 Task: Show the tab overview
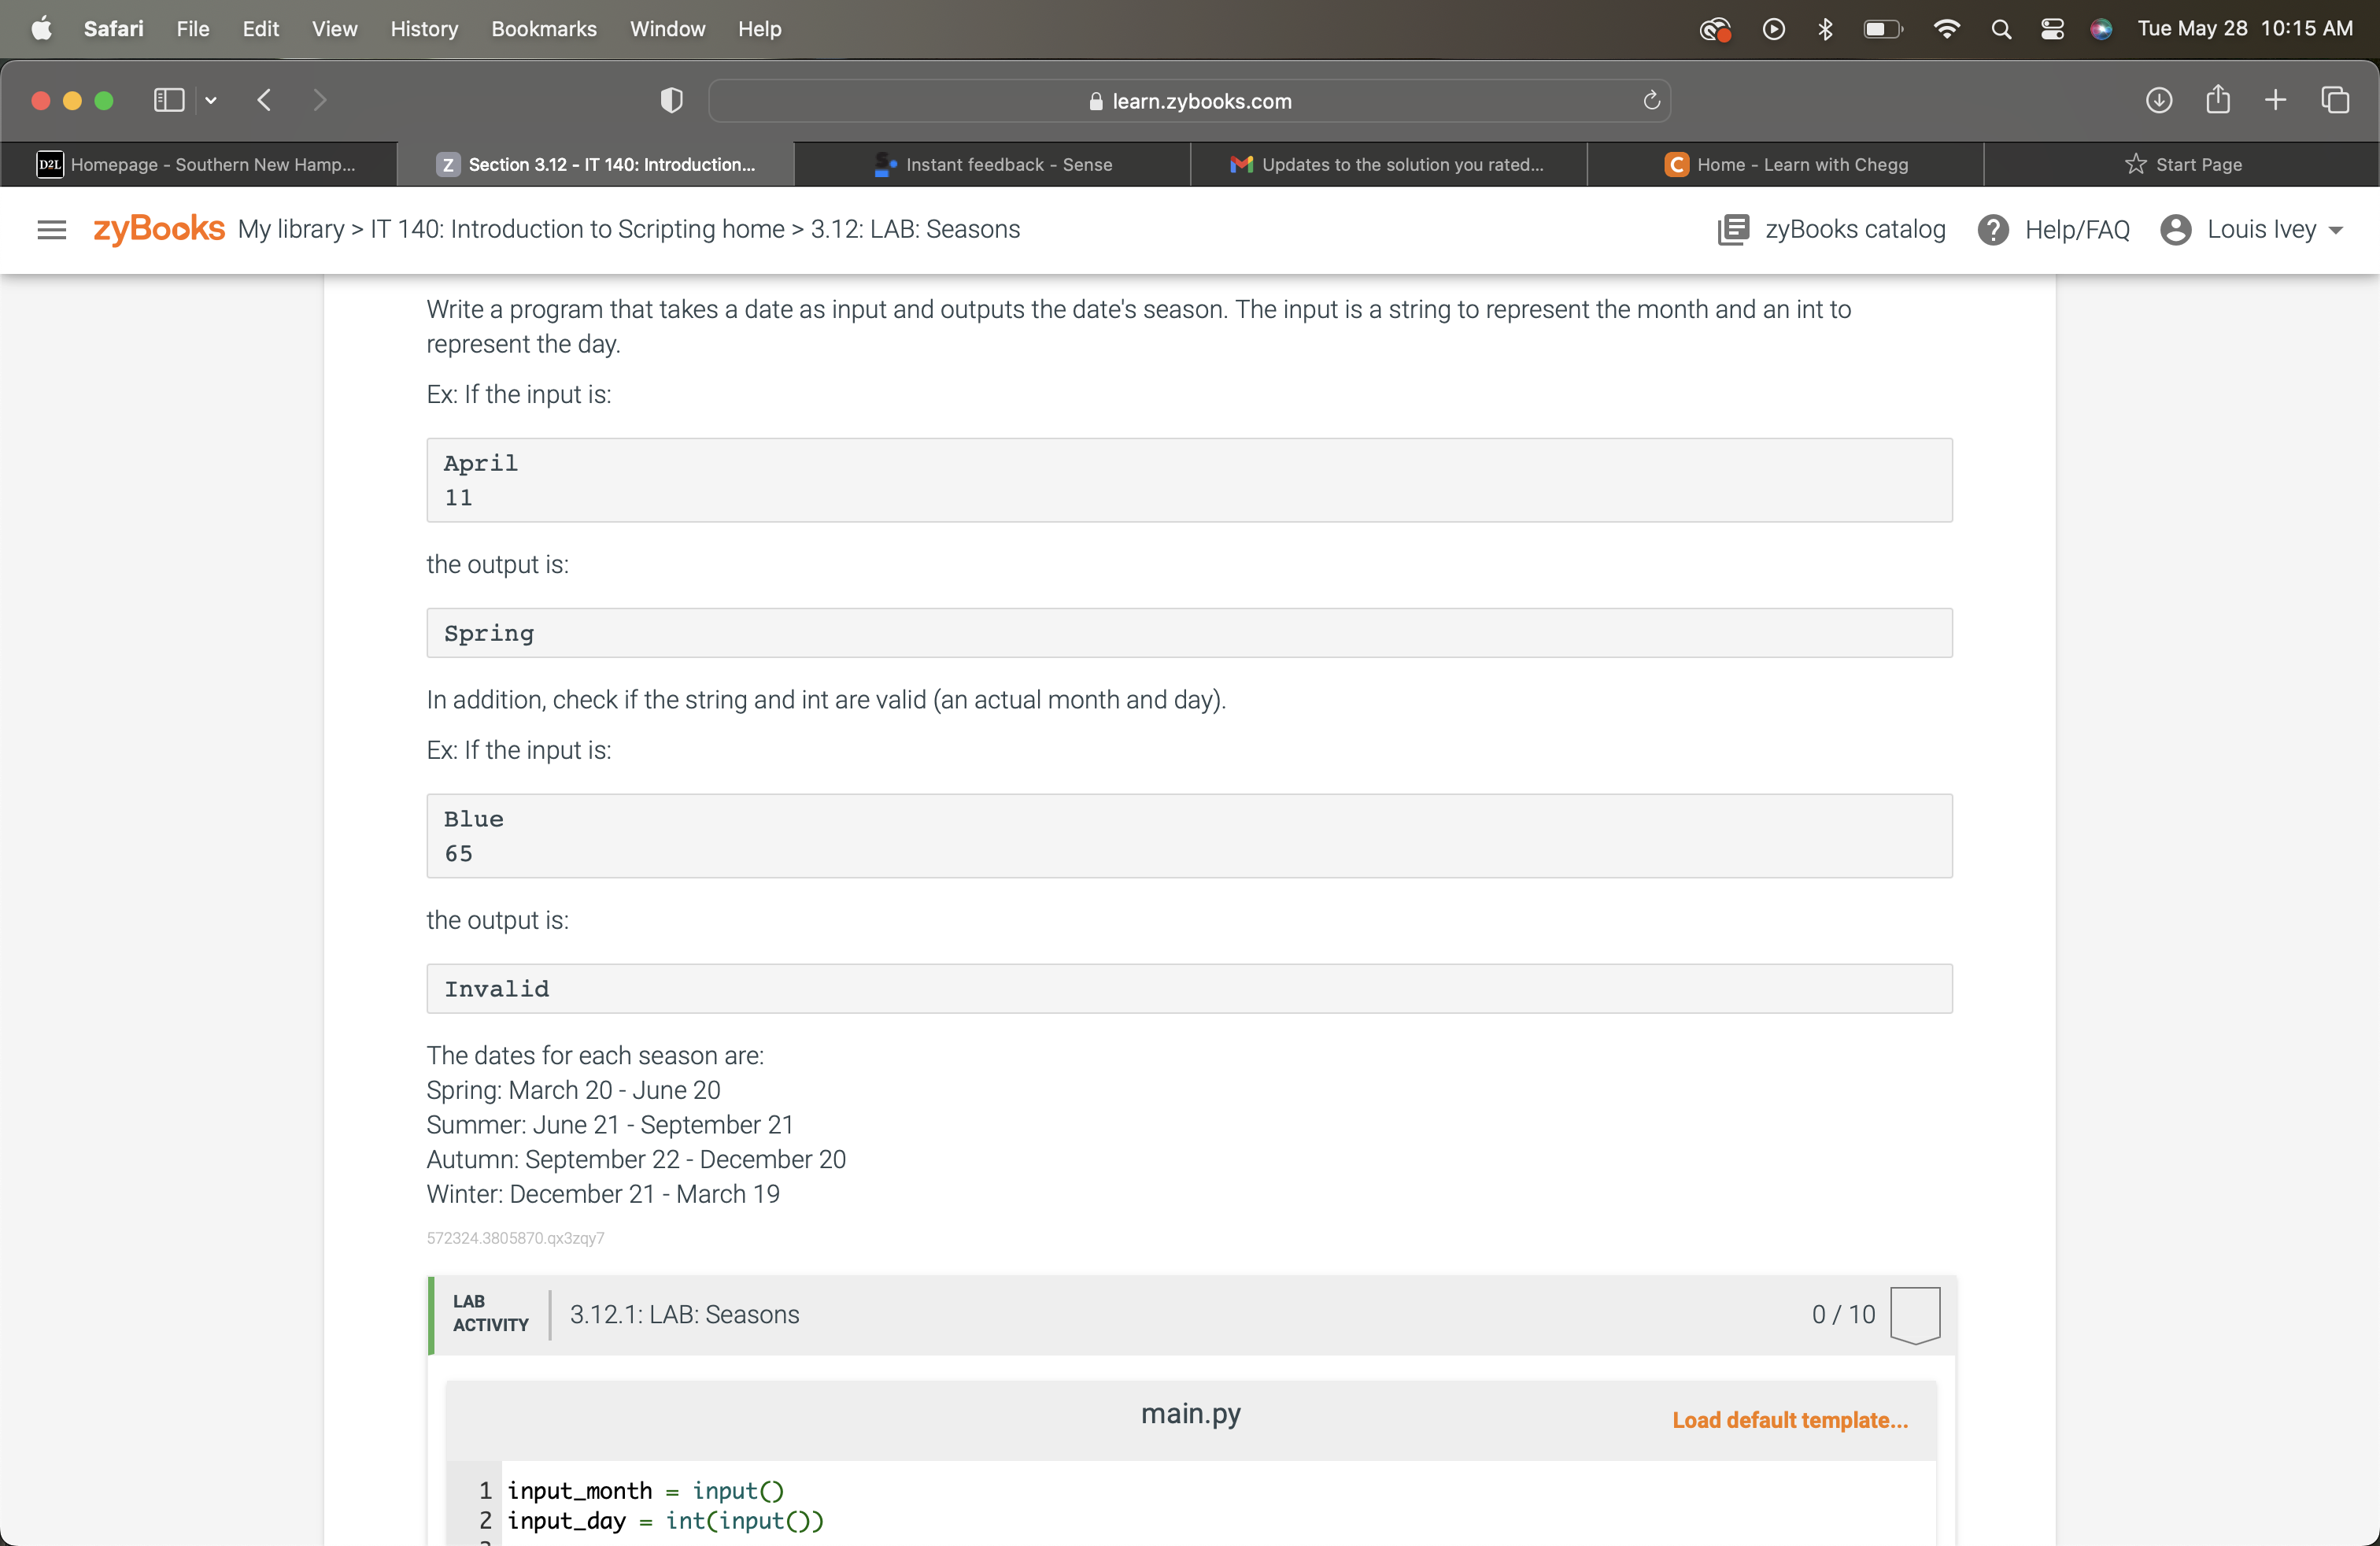(2337, 100)
